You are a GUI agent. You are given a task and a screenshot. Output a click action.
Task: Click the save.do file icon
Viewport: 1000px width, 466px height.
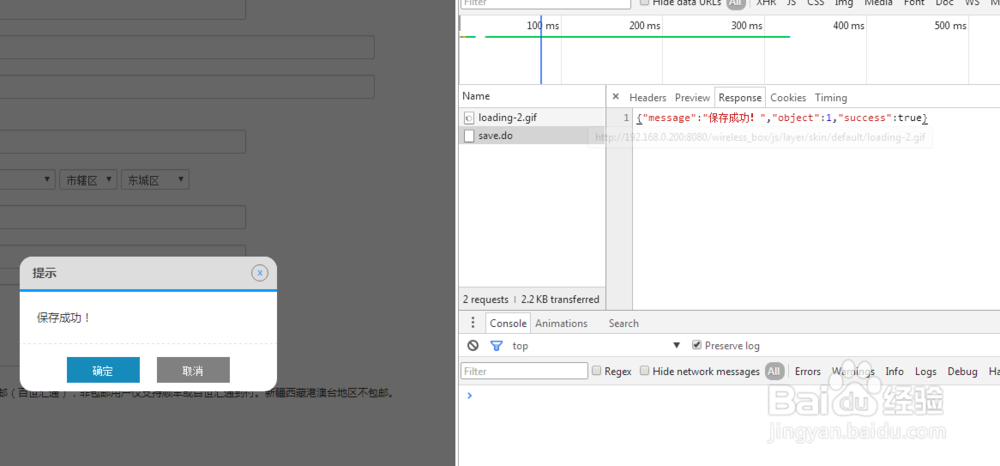(x=469, y=135)
